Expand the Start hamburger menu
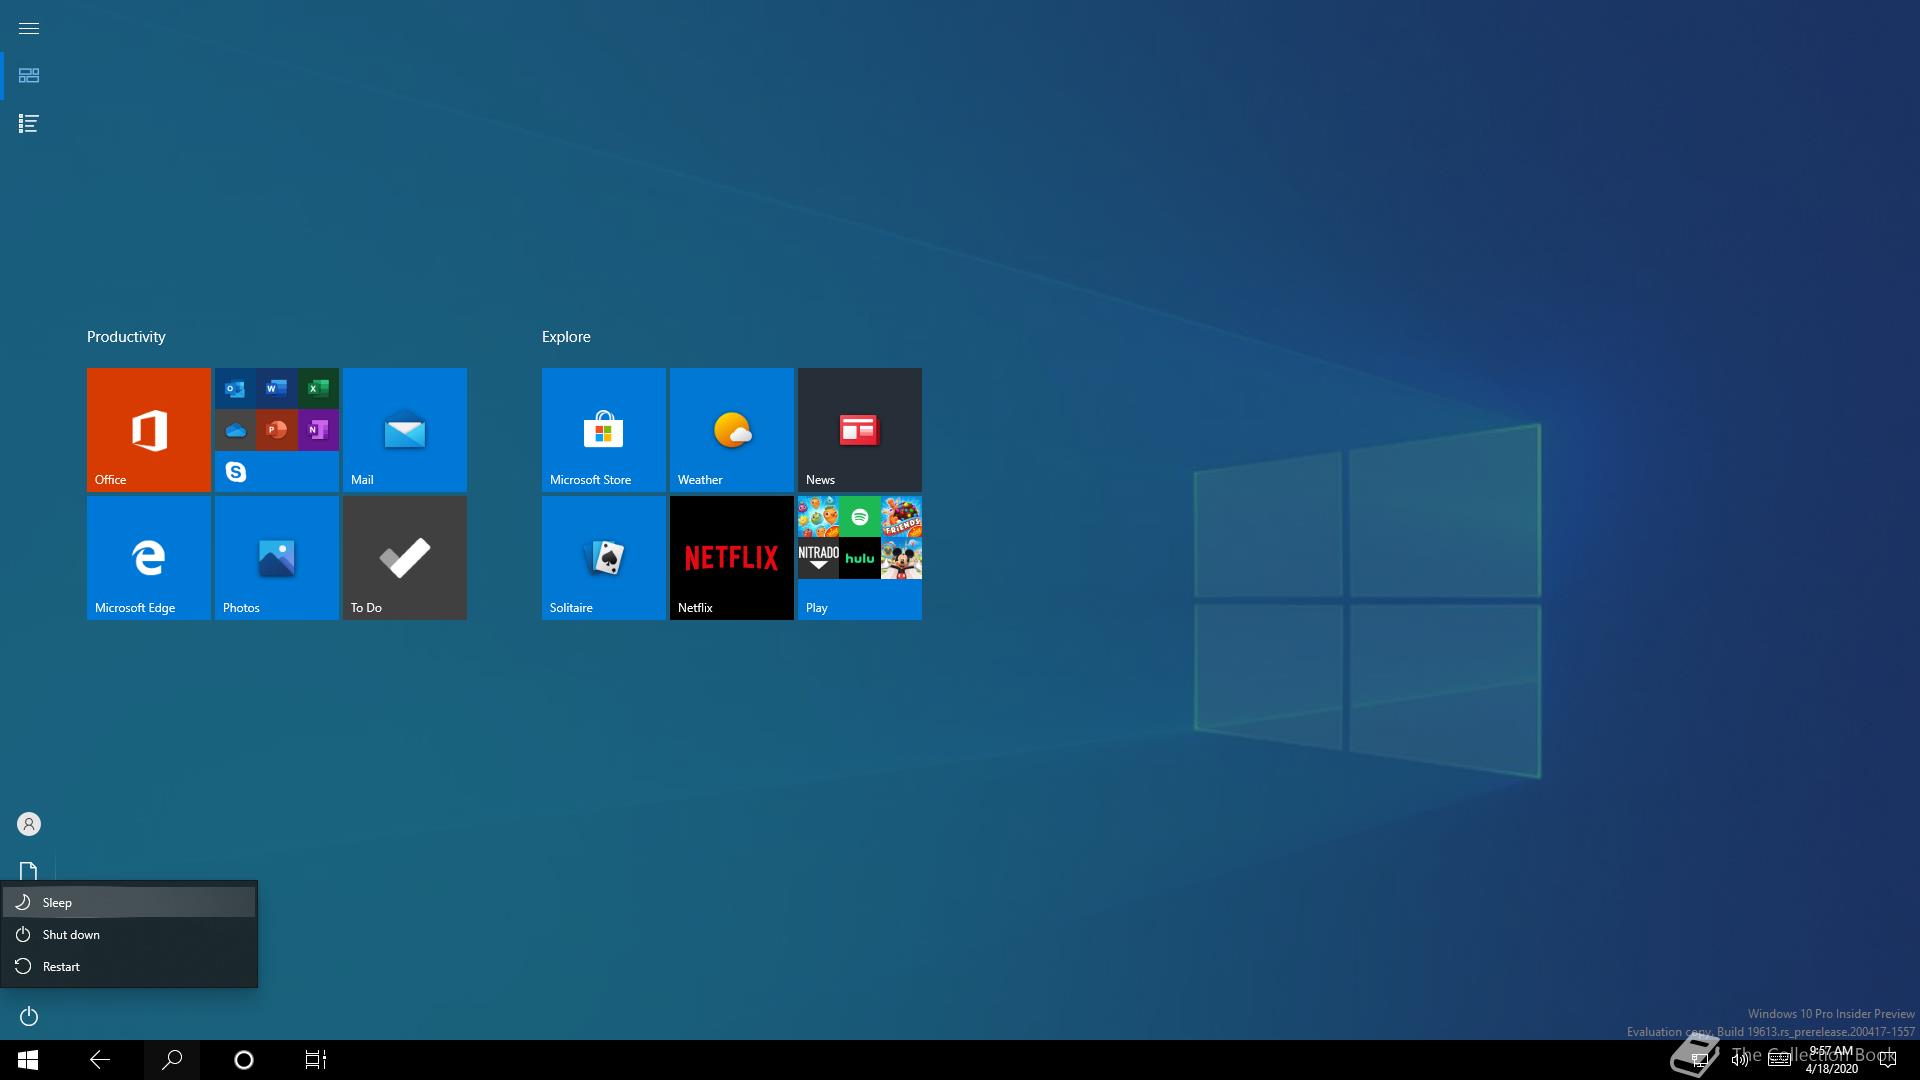 tap(29, 28)
